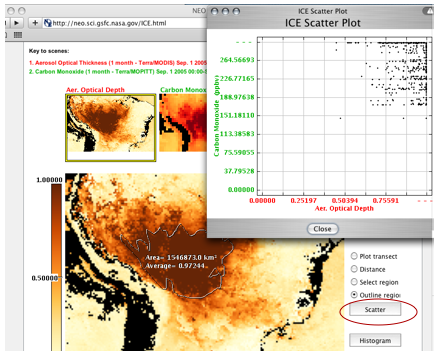Screen dimensions: 441x361
Task: Click the URL field with neo.sci.gsfc.nasa.gov address
Action: 125,23
